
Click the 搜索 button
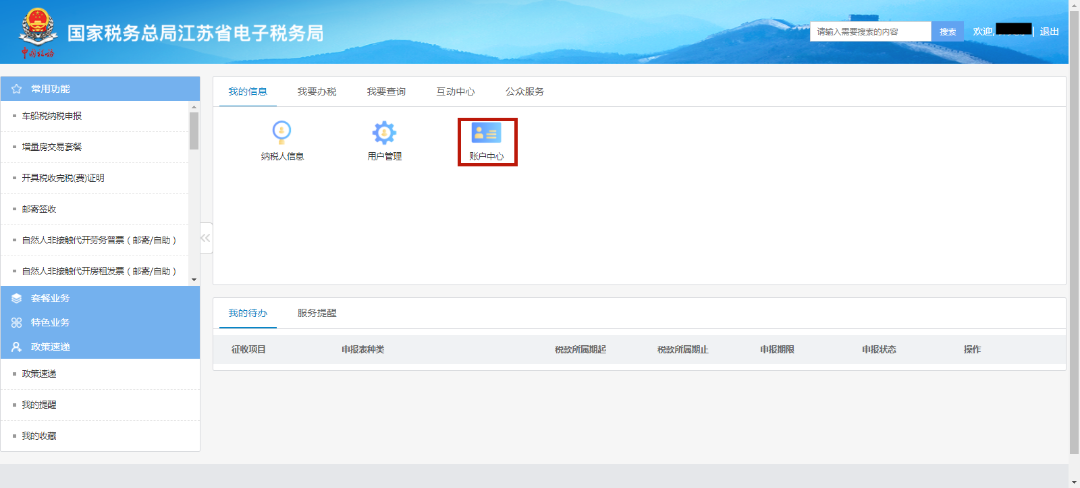point(948,32)
